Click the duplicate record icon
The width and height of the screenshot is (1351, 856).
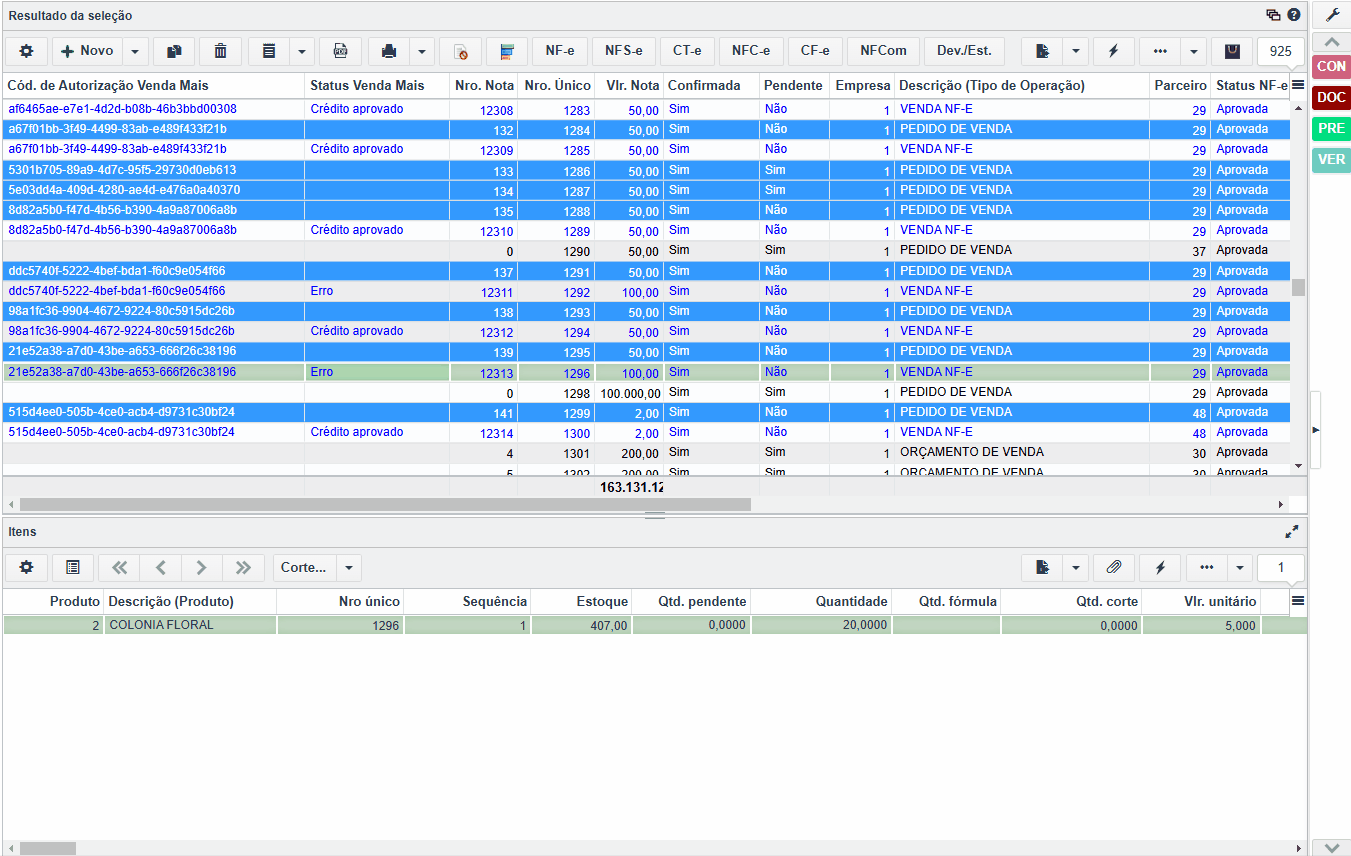[x=174, y=51]
